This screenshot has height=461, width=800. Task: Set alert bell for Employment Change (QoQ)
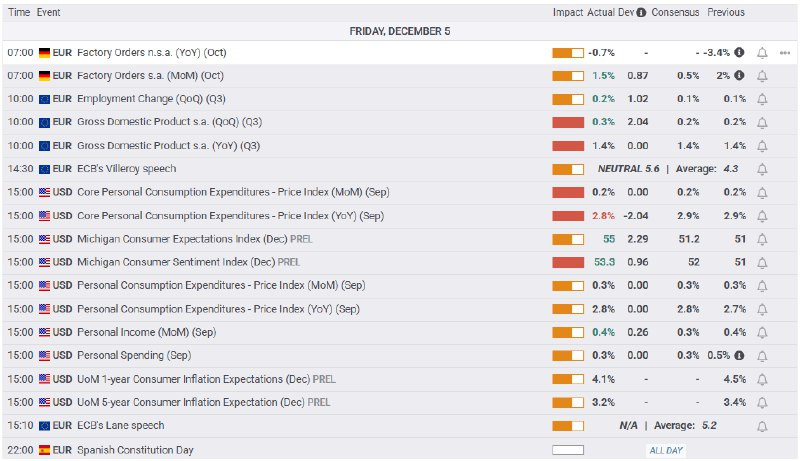(x=763, y=99)
